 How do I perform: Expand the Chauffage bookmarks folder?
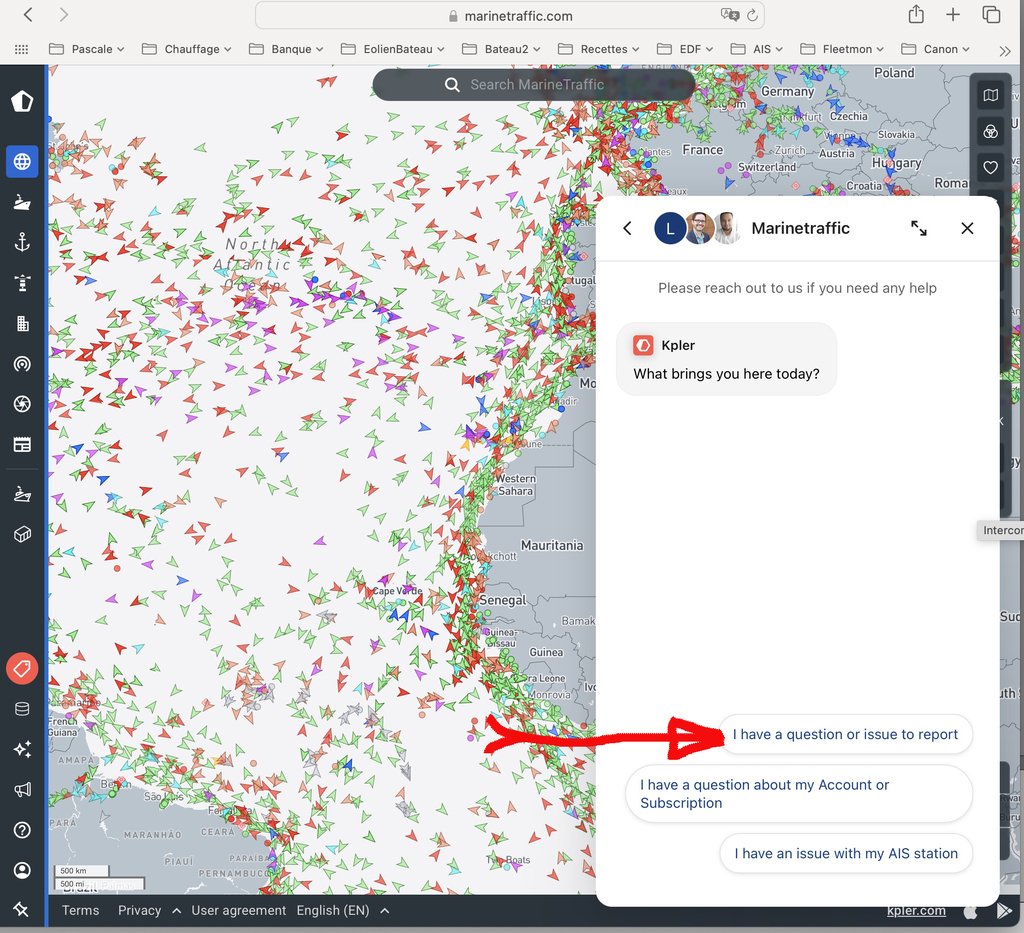click(187, 49)
